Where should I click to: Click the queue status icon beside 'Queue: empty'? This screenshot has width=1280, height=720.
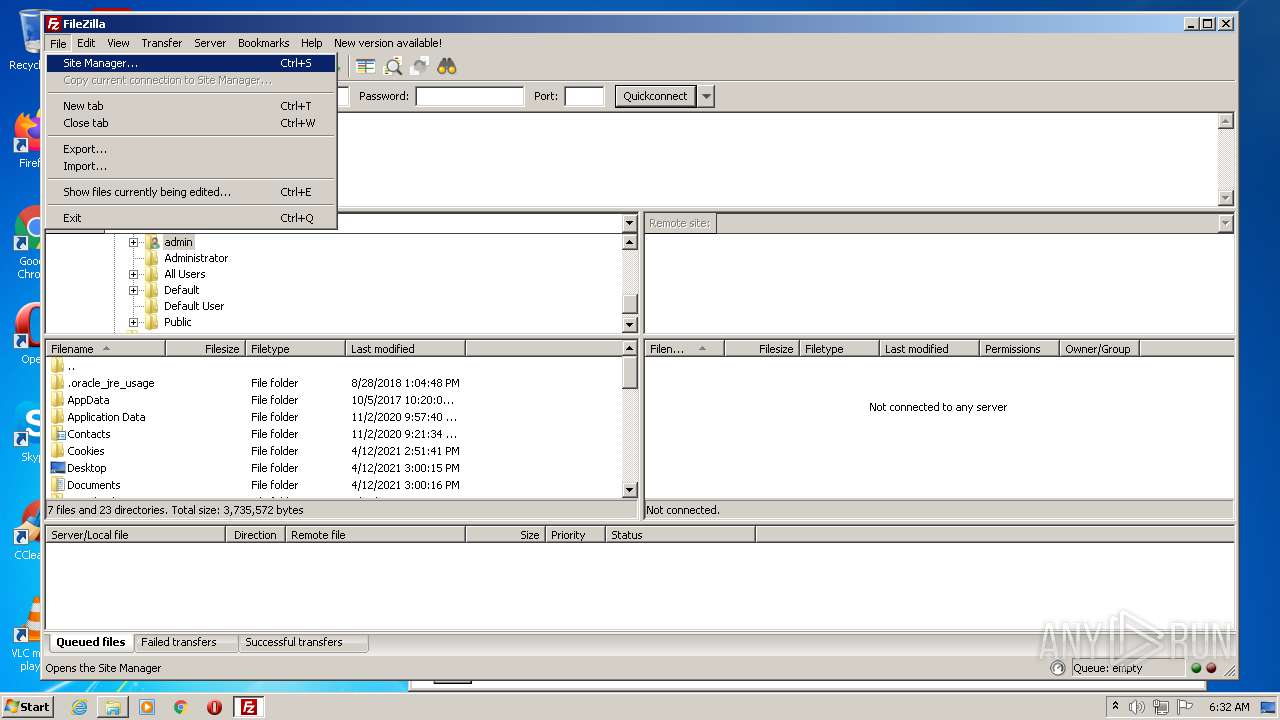tap(1058, 668)
